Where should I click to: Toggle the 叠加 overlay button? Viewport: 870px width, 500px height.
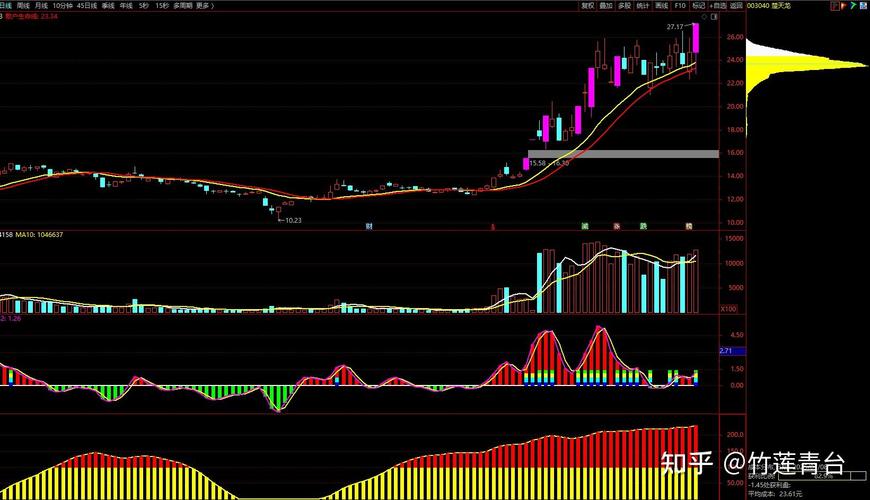click(x=606, y=5)
